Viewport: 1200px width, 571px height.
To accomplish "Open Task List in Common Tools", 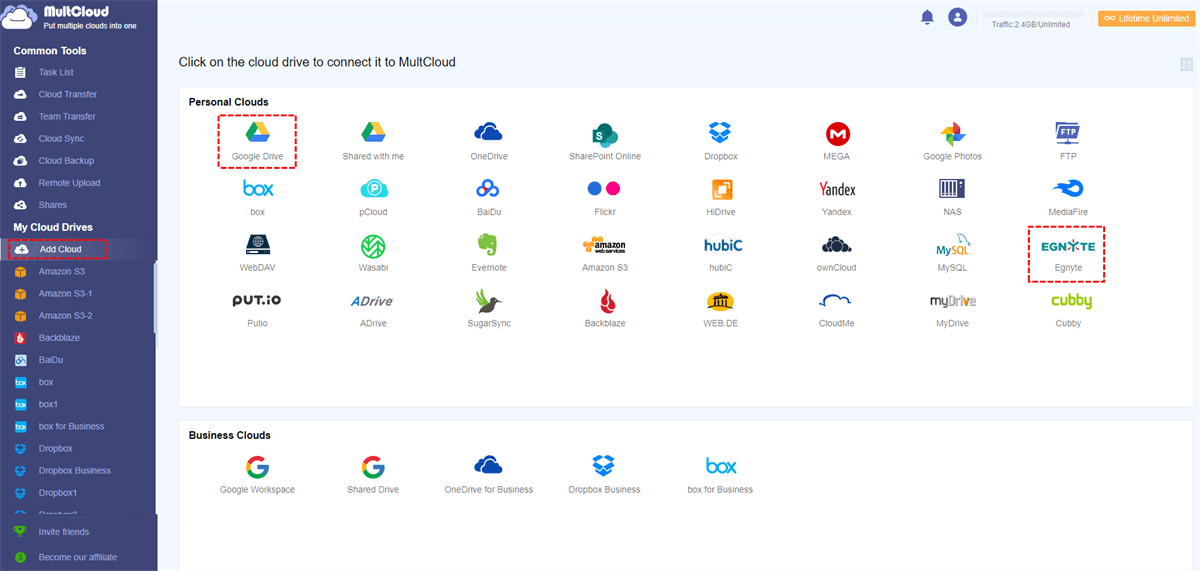I will [56, 72].
